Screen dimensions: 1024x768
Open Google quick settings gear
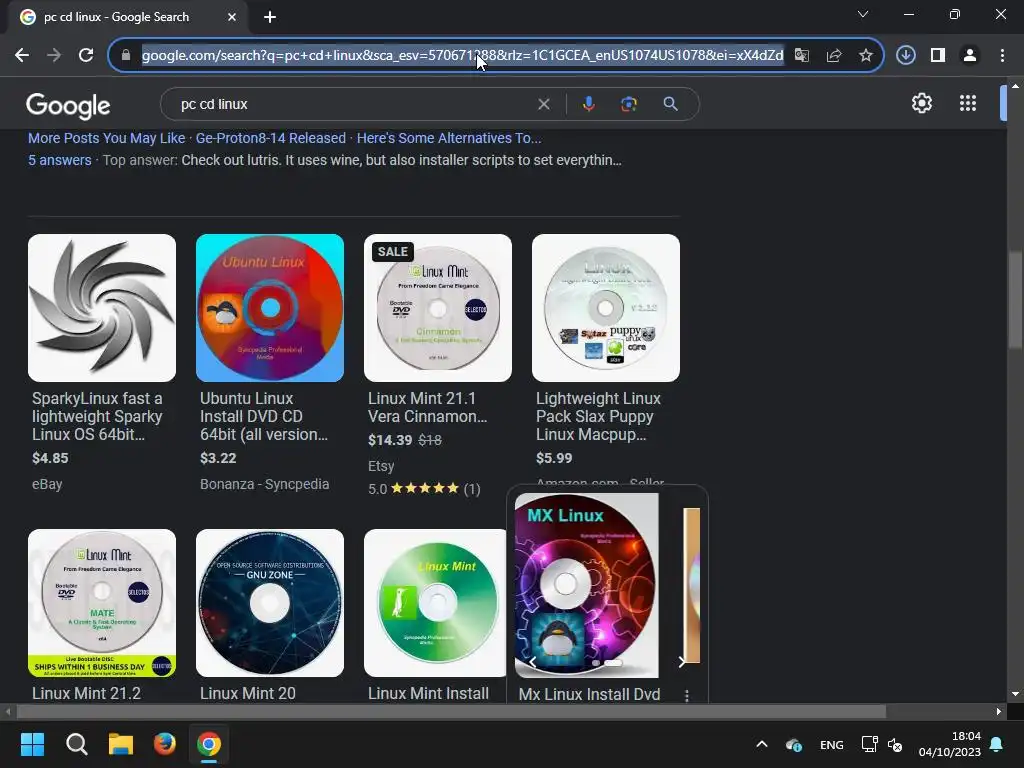pos(921,103)
